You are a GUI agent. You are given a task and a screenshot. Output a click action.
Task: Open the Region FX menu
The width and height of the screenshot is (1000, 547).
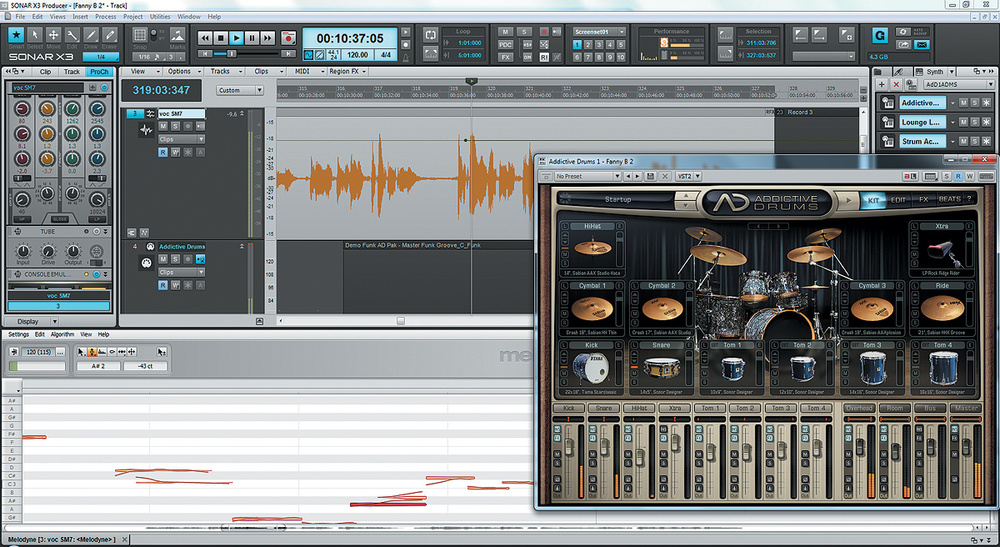click(347, 71)
